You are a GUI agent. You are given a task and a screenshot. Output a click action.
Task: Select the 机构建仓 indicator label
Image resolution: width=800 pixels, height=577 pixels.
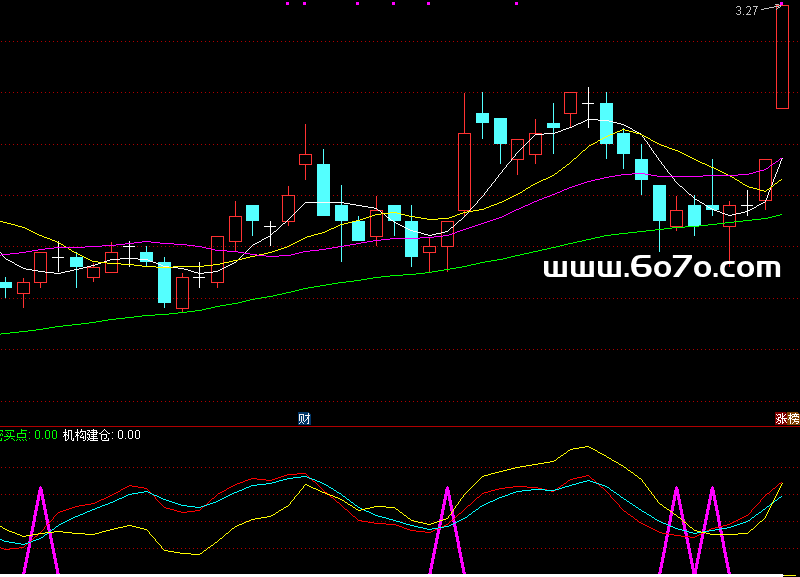87,435
